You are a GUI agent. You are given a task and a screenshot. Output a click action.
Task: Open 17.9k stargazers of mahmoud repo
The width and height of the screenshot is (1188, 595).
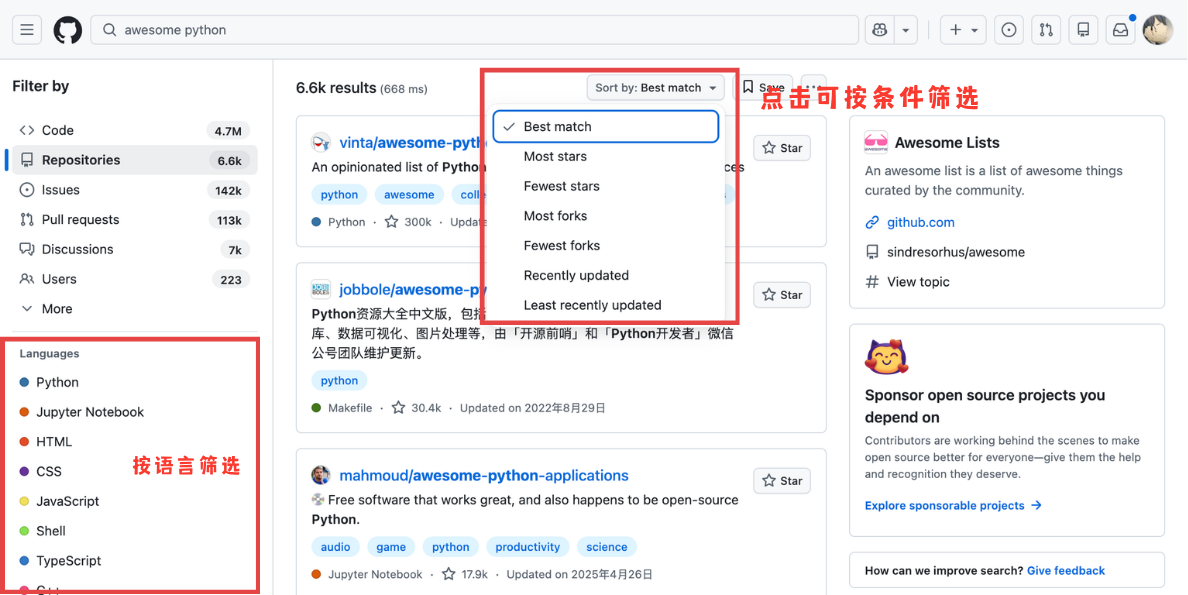tap(464, 574)
